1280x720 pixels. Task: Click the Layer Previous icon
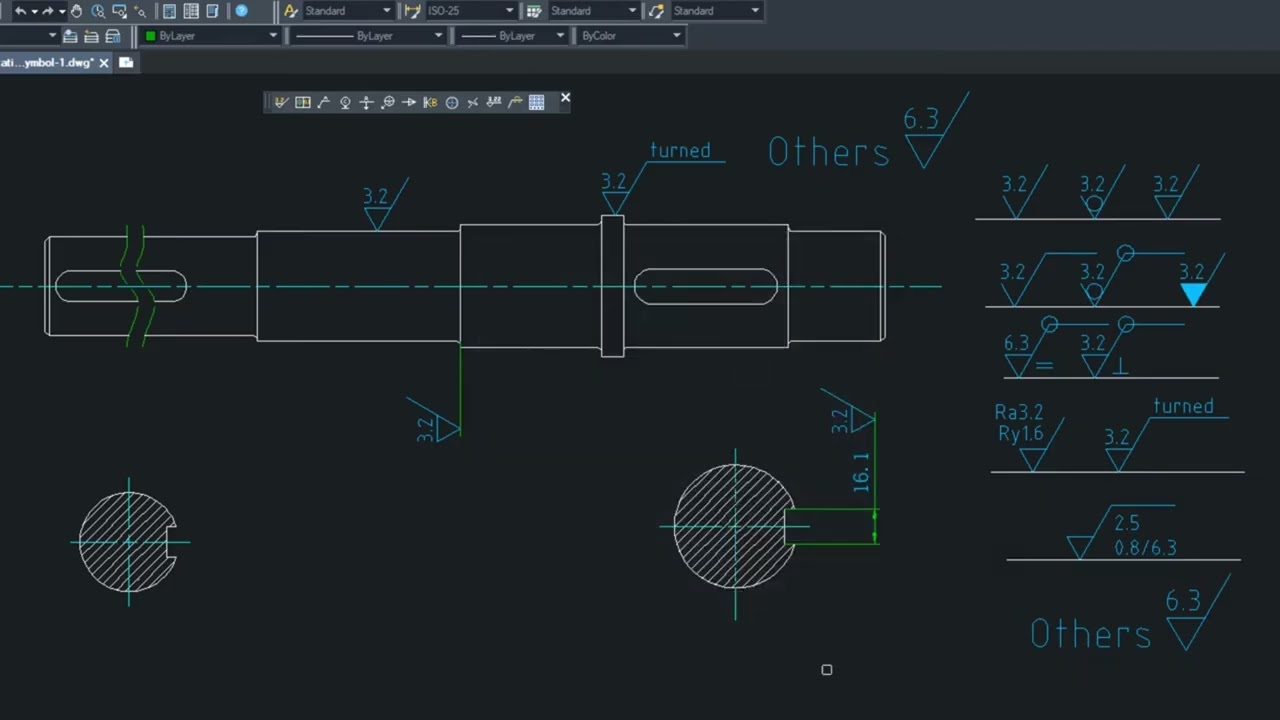(91, 36)
